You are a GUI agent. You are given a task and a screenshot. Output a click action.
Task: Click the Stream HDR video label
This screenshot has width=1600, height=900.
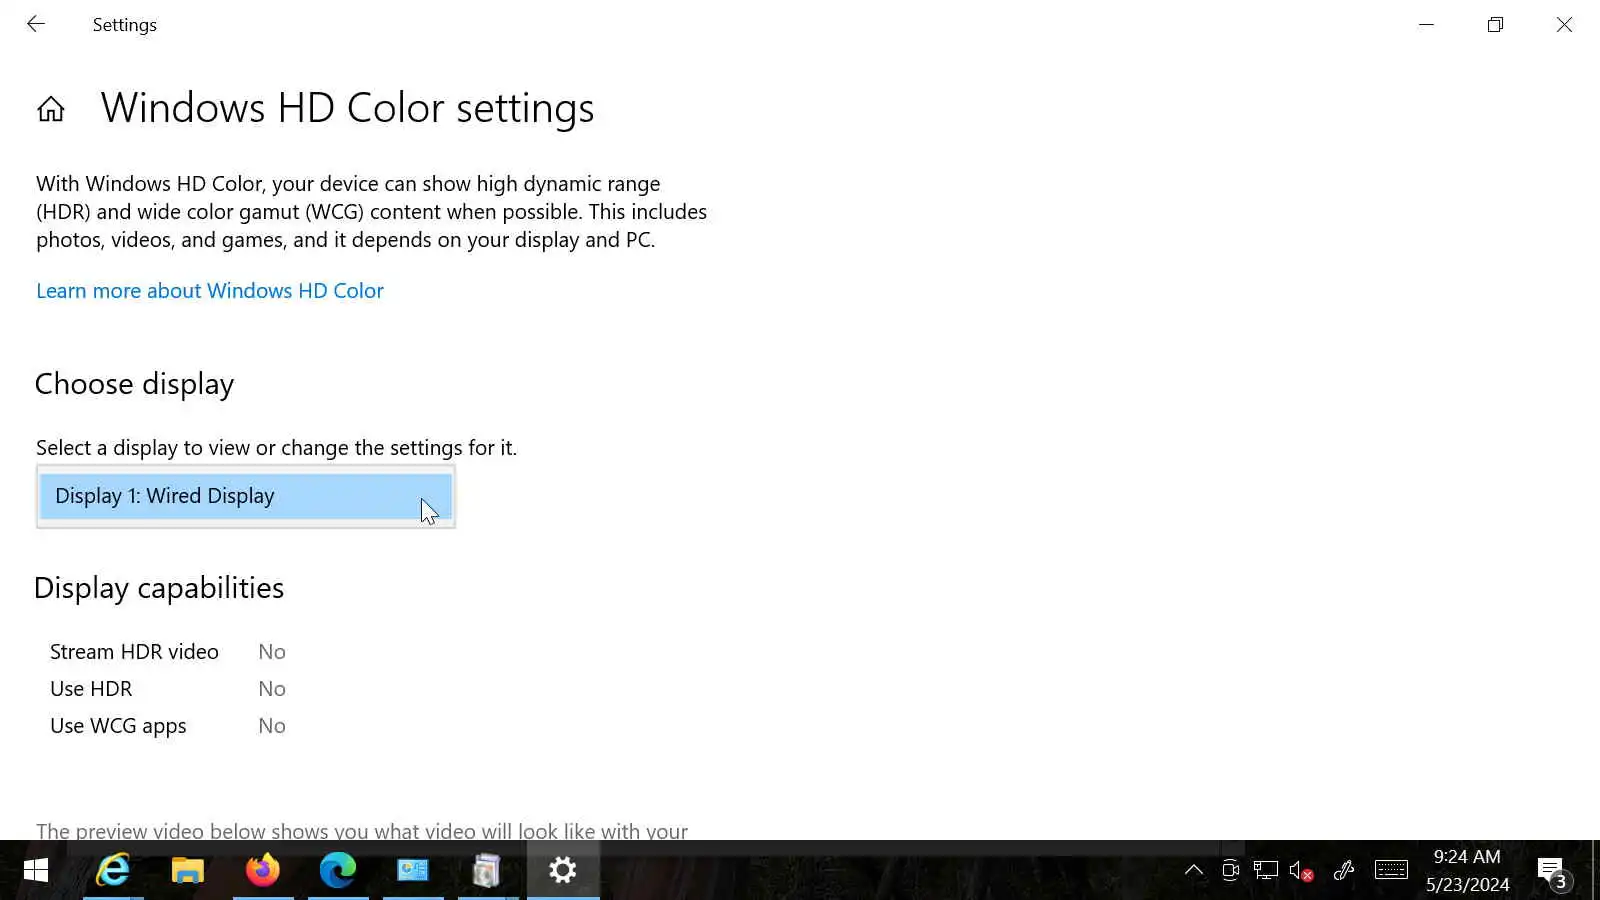pos(134,652)
